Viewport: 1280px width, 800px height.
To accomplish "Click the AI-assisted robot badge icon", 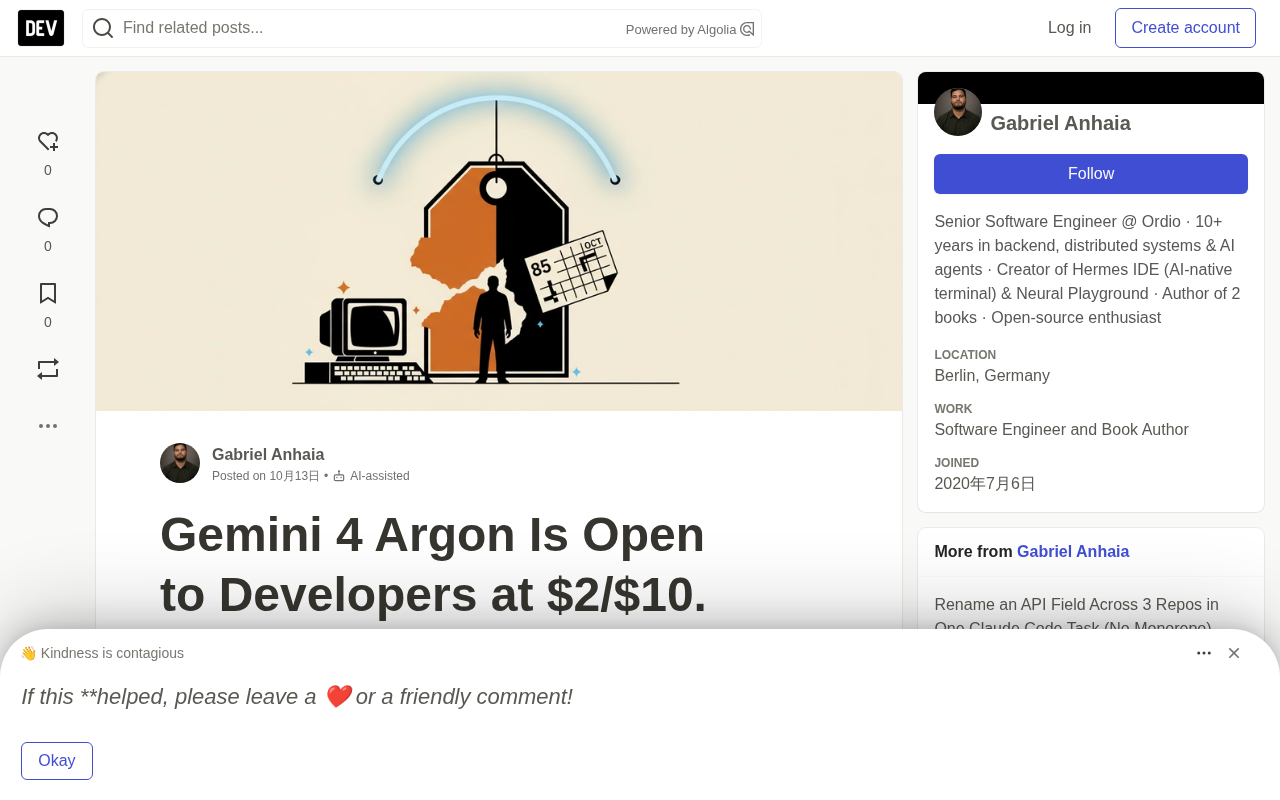I will pyautogui.click(x=339, y=476).
